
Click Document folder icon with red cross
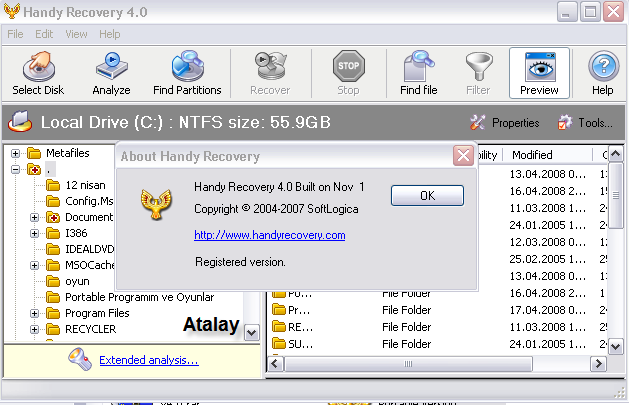(53, 217)
